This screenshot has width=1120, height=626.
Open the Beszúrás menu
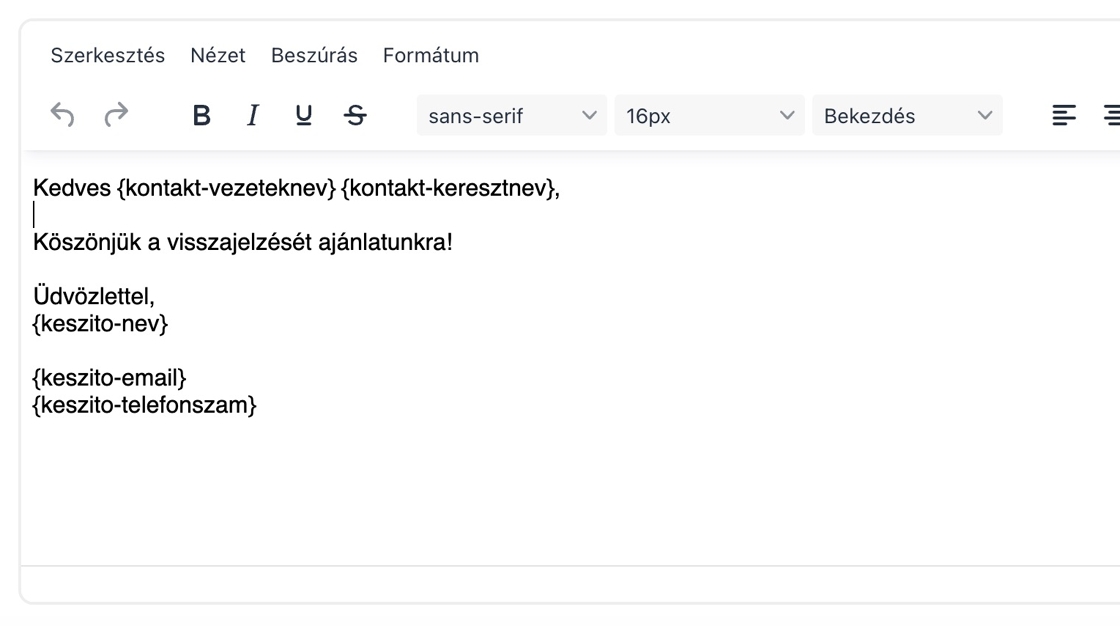[314, 56]
